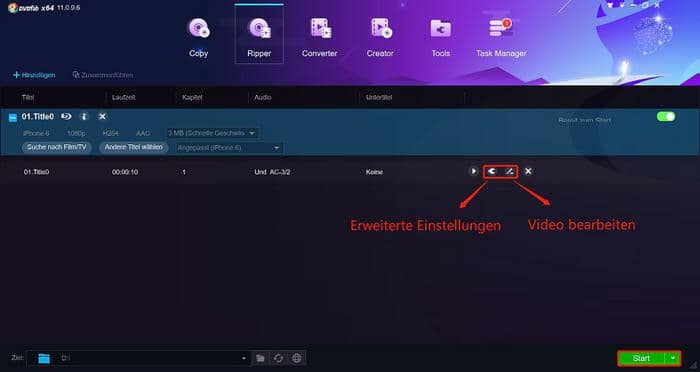The image size is (700, 372).
Task: Show info for 01.Title0 source
Action: click(x=84, y=117)
